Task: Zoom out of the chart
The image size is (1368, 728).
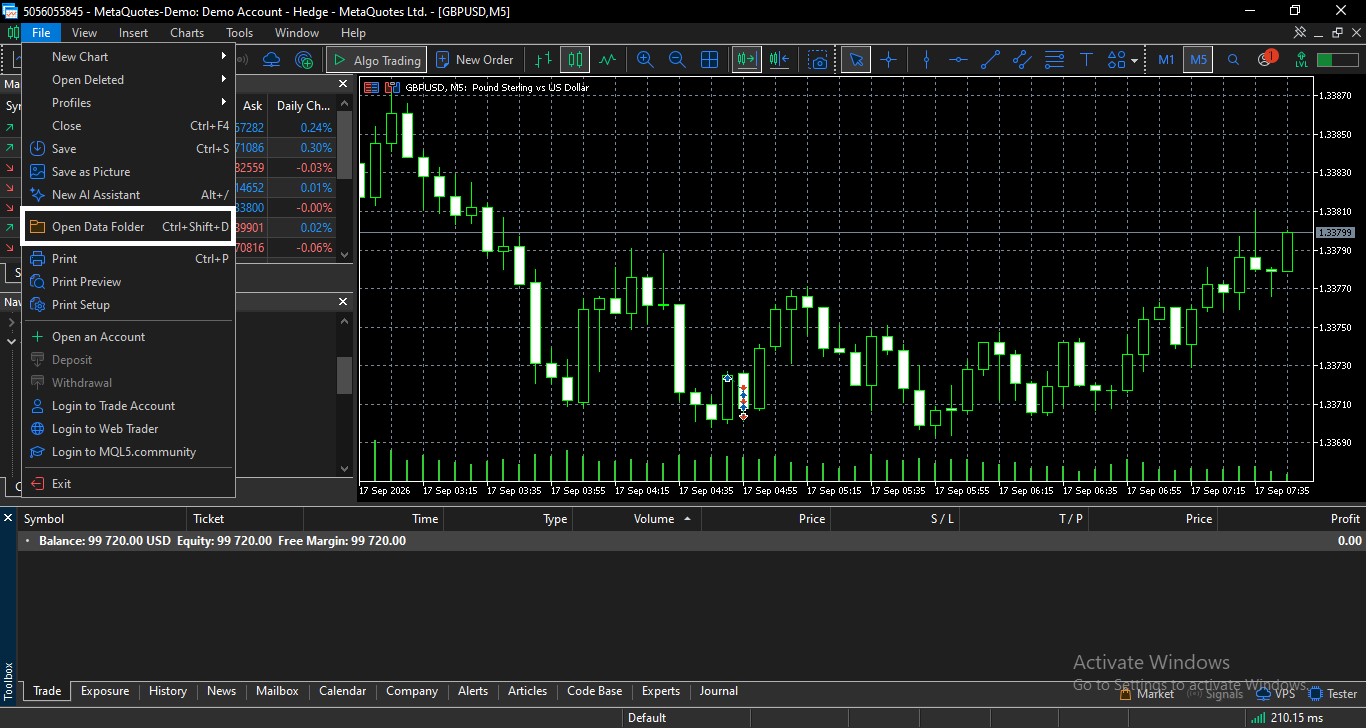Action: (x=677, y=60)
